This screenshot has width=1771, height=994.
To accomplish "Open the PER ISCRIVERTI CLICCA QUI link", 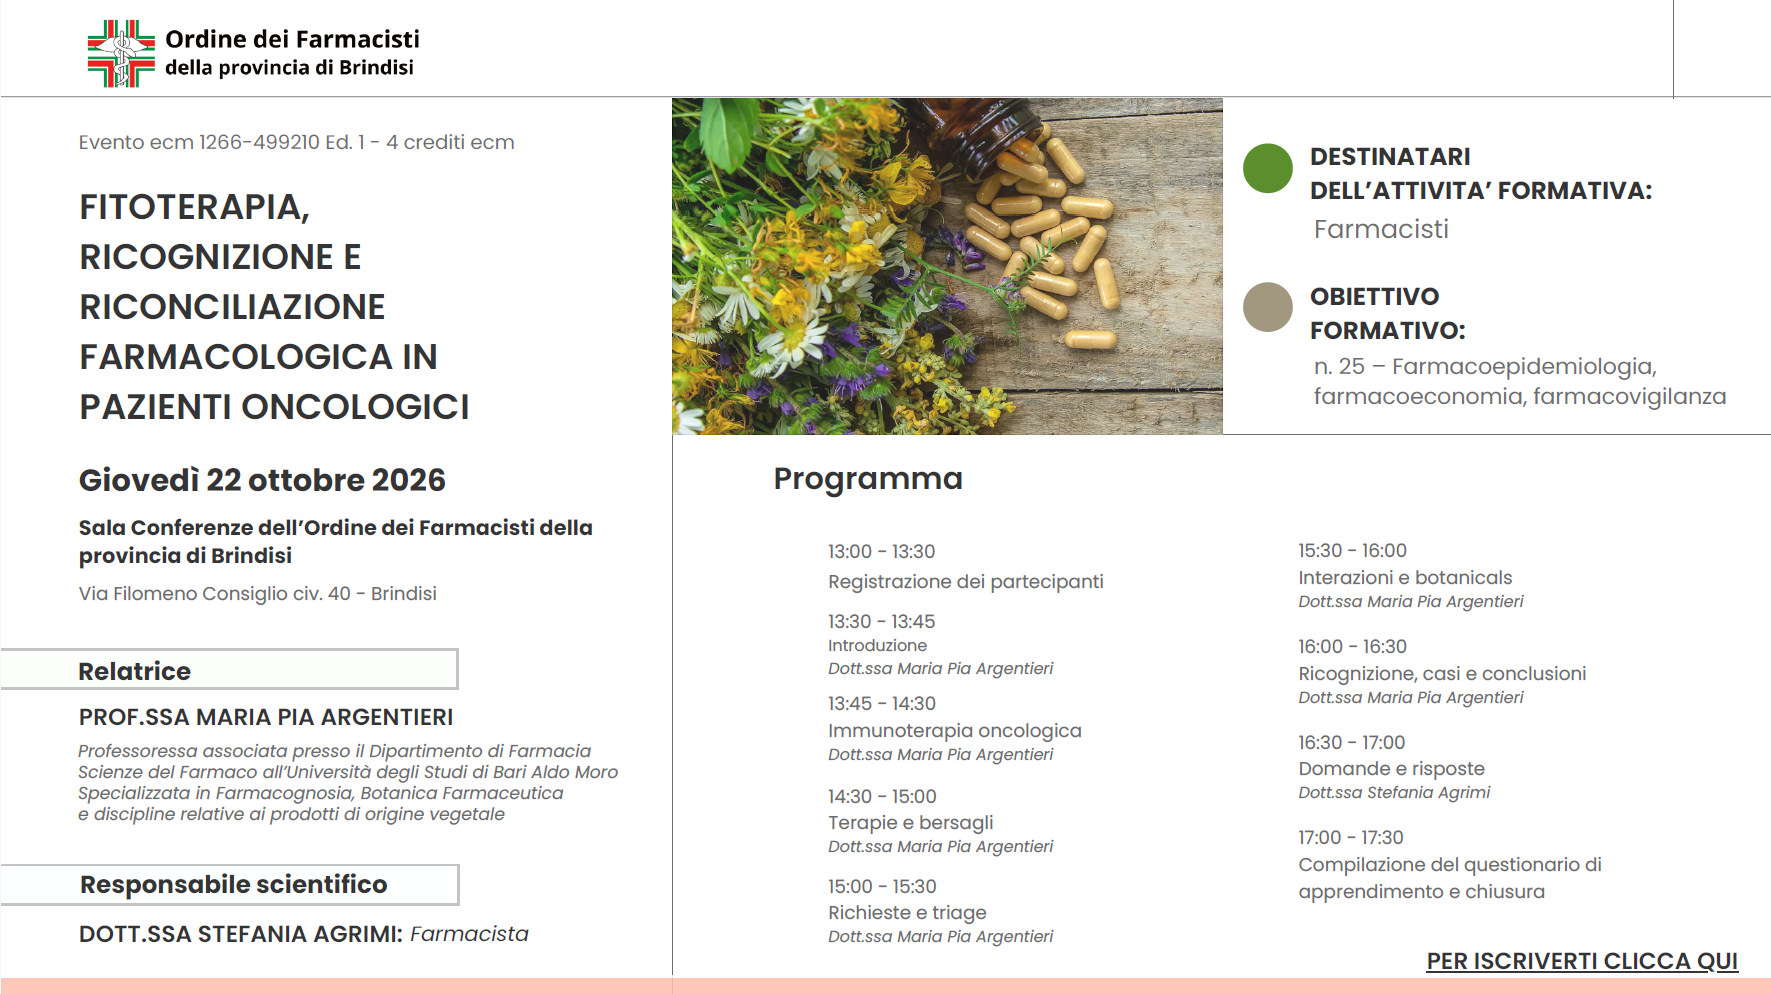I will point(1582,961).
